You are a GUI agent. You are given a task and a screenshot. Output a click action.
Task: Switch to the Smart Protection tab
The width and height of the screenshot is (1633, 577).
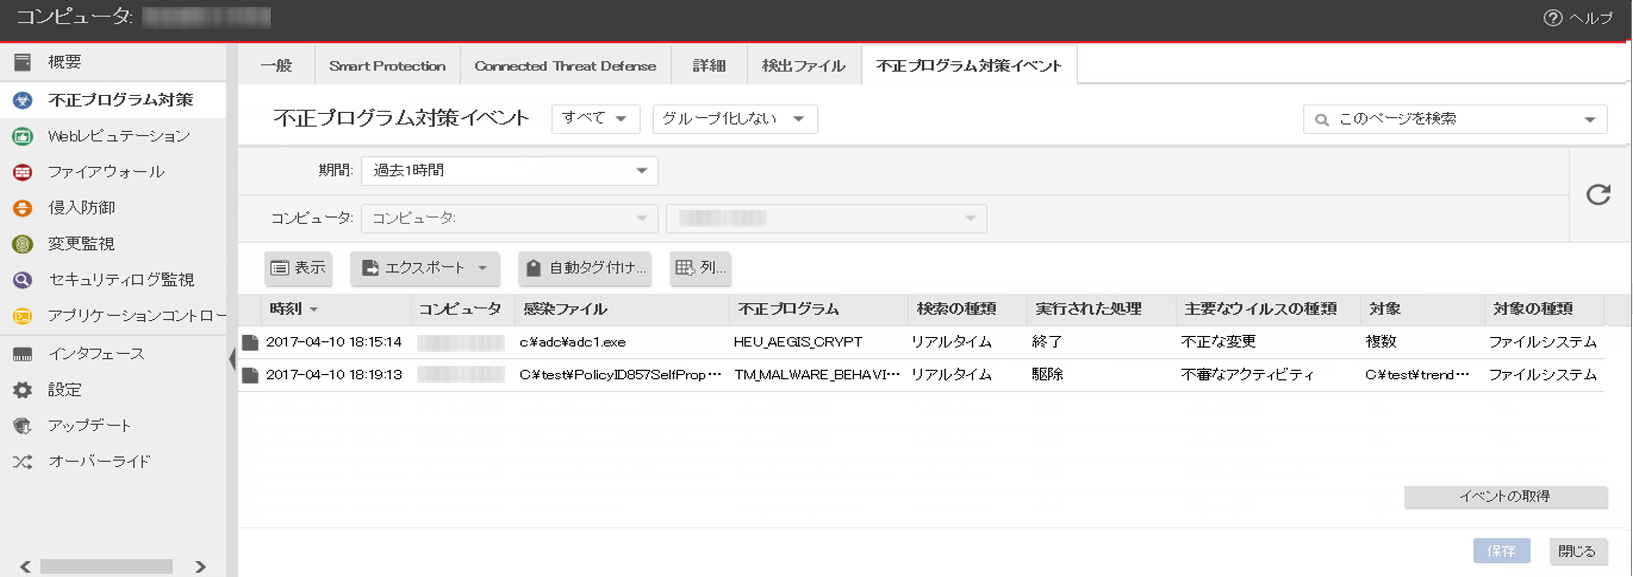(387, 66)
